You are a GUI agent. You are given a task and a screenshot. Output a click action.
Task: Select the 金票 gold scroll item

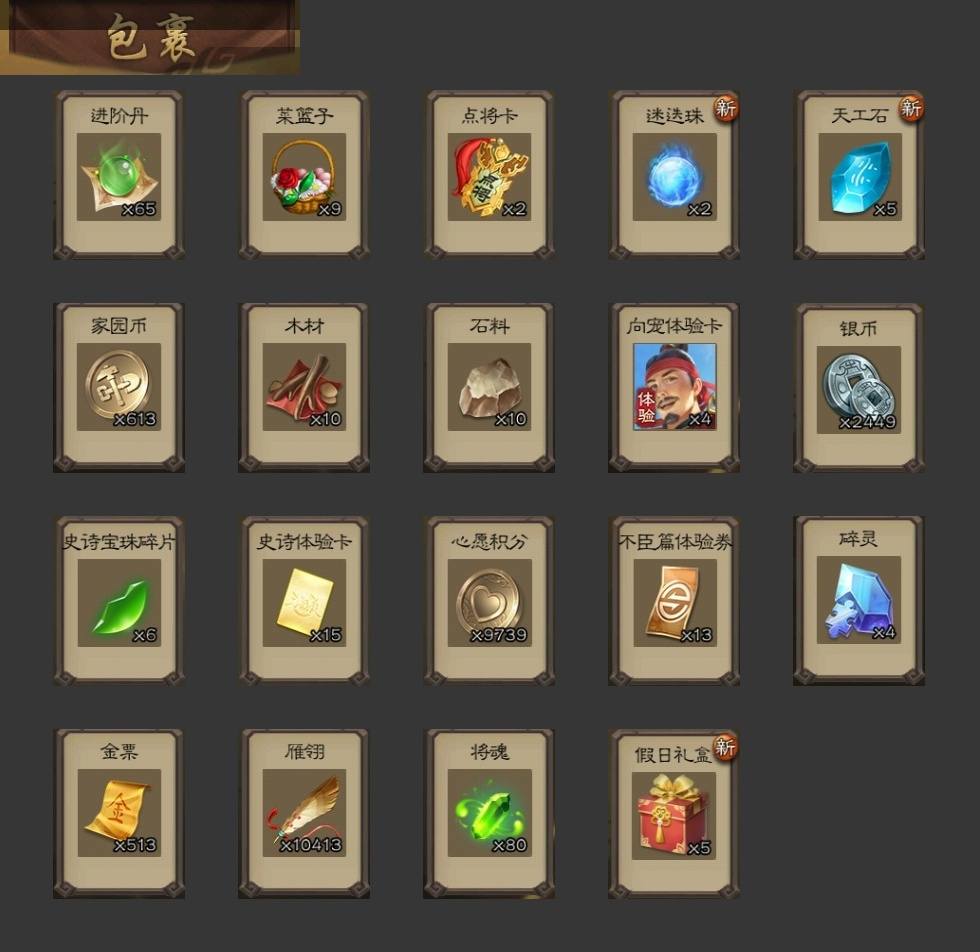pos(119,813)
